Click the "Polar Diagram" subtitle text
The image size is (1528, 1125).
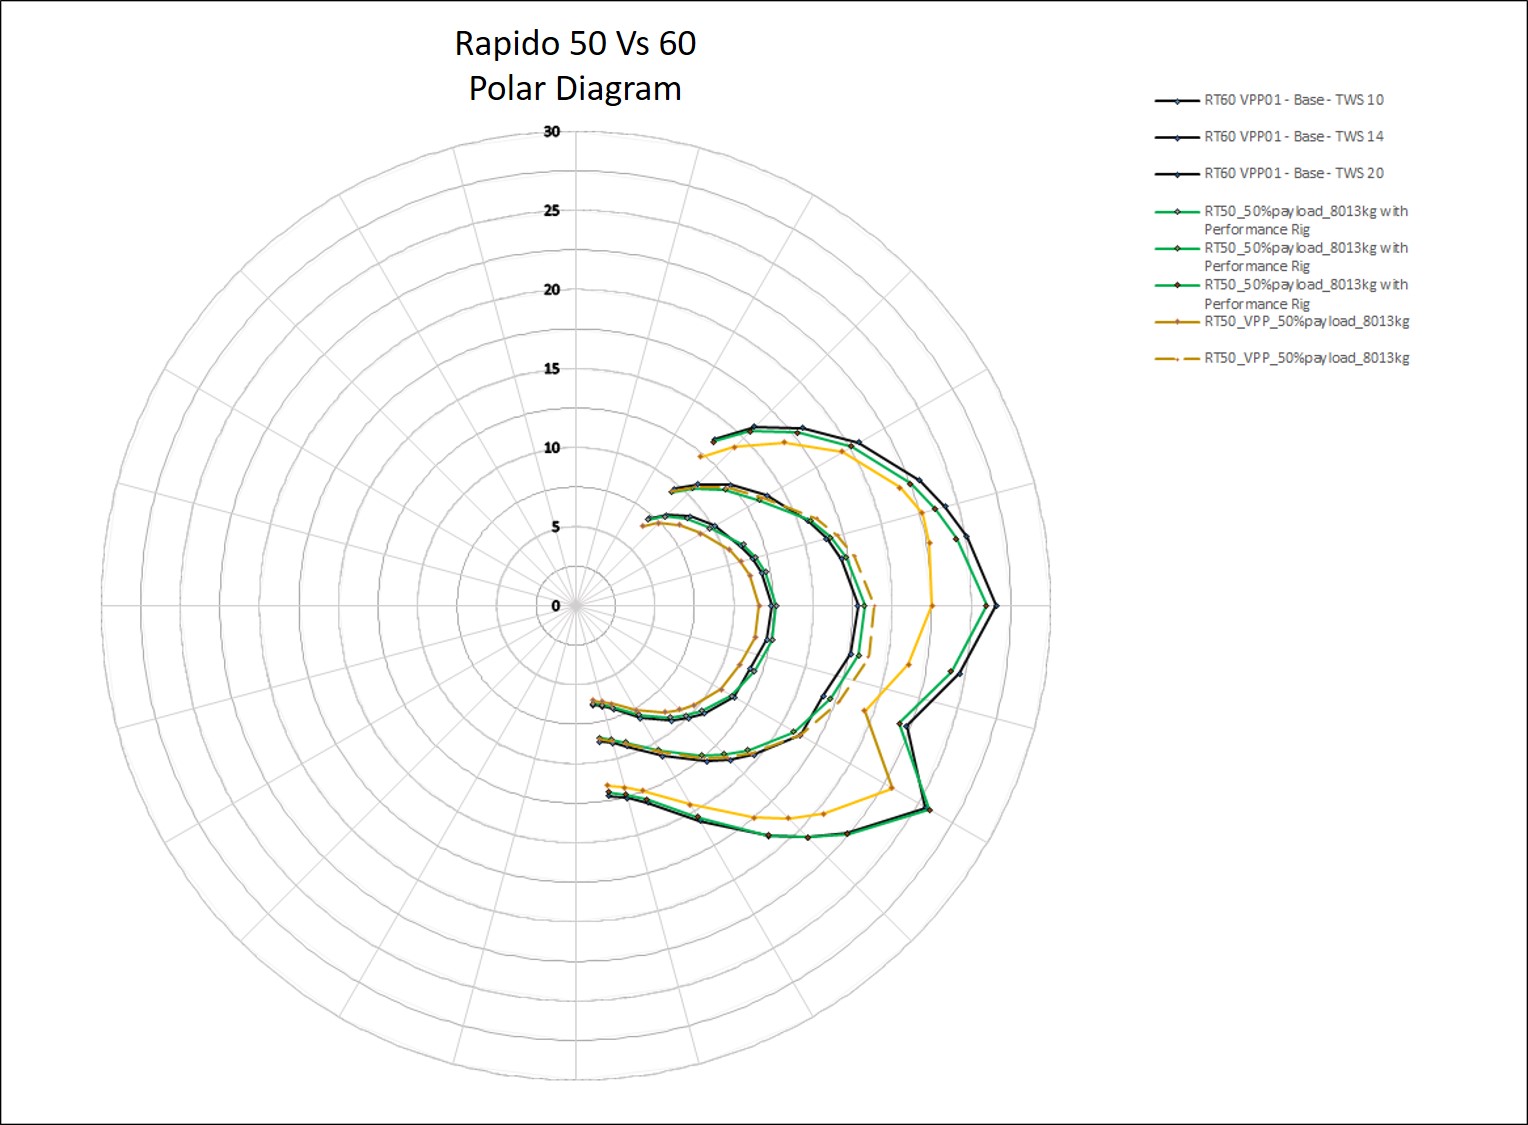pos(575,88)
